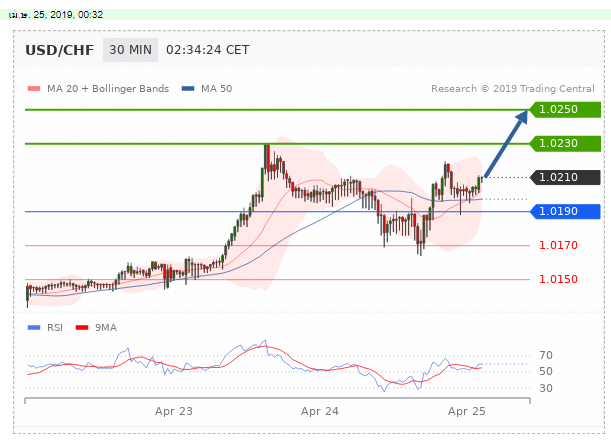The width and height of the screenshot is (611, 440).
Task: Click the MA 20 + Bollinger Bands legend swatch
Action: 34,88
